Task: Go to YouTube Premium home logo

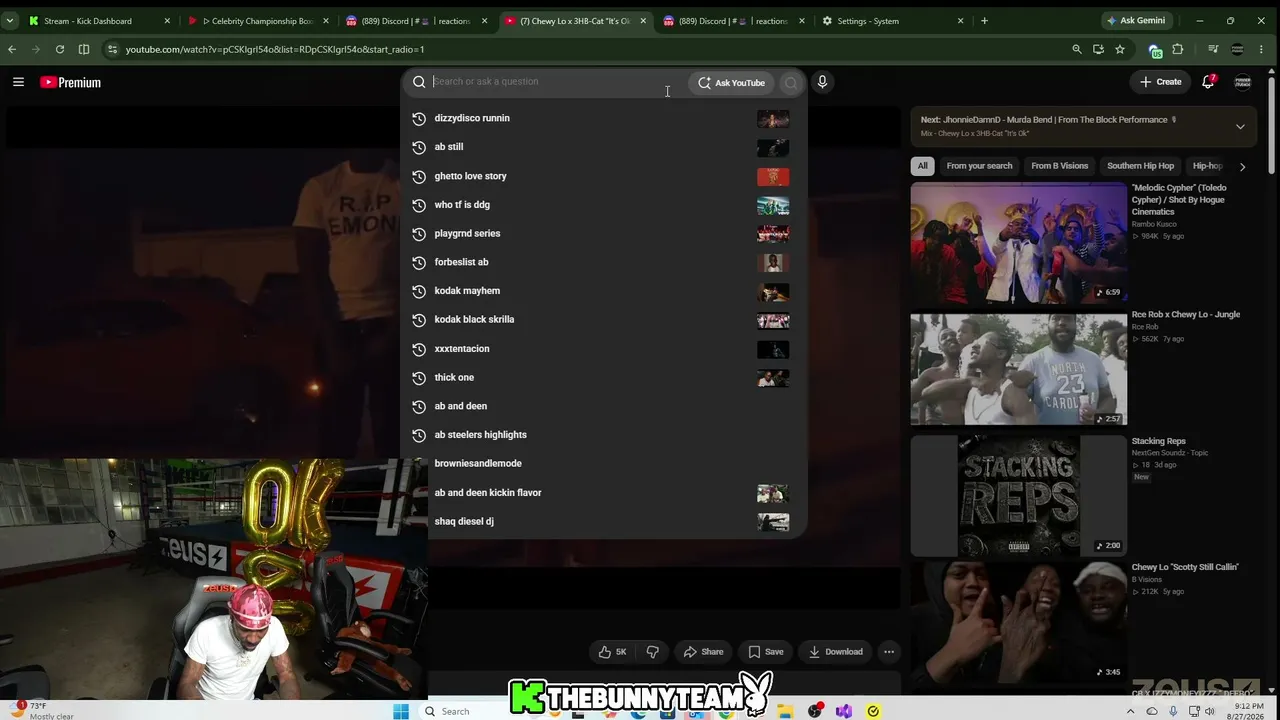Action: 71,82
